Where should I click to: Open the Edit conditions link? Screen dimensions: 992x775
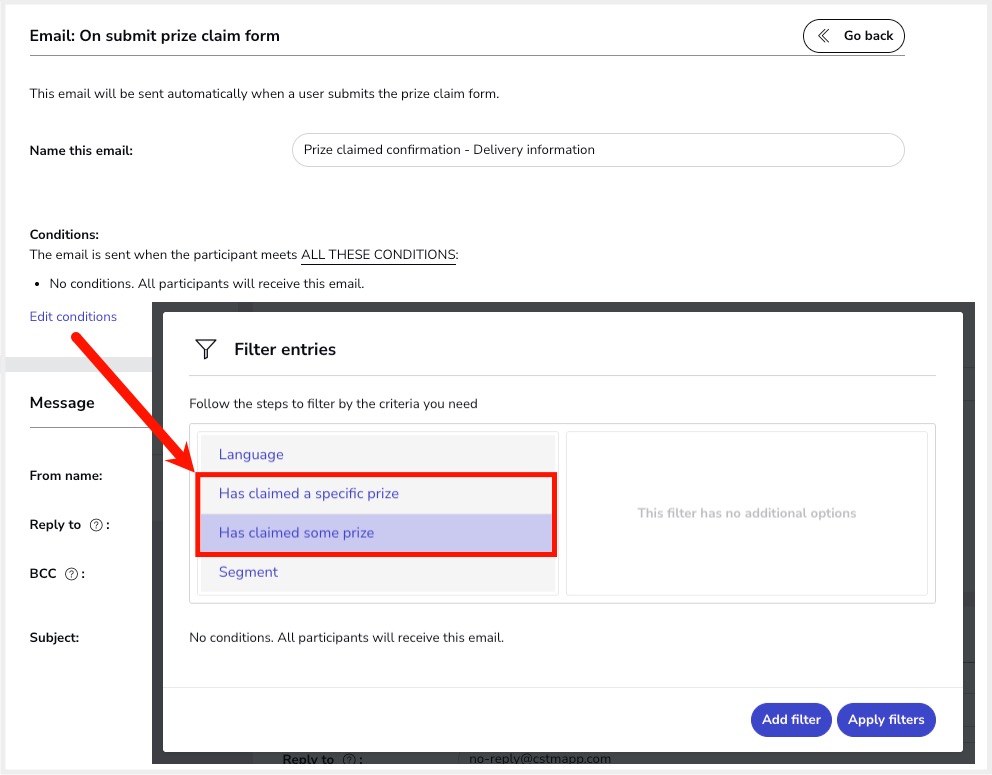(x=73, y=317)
